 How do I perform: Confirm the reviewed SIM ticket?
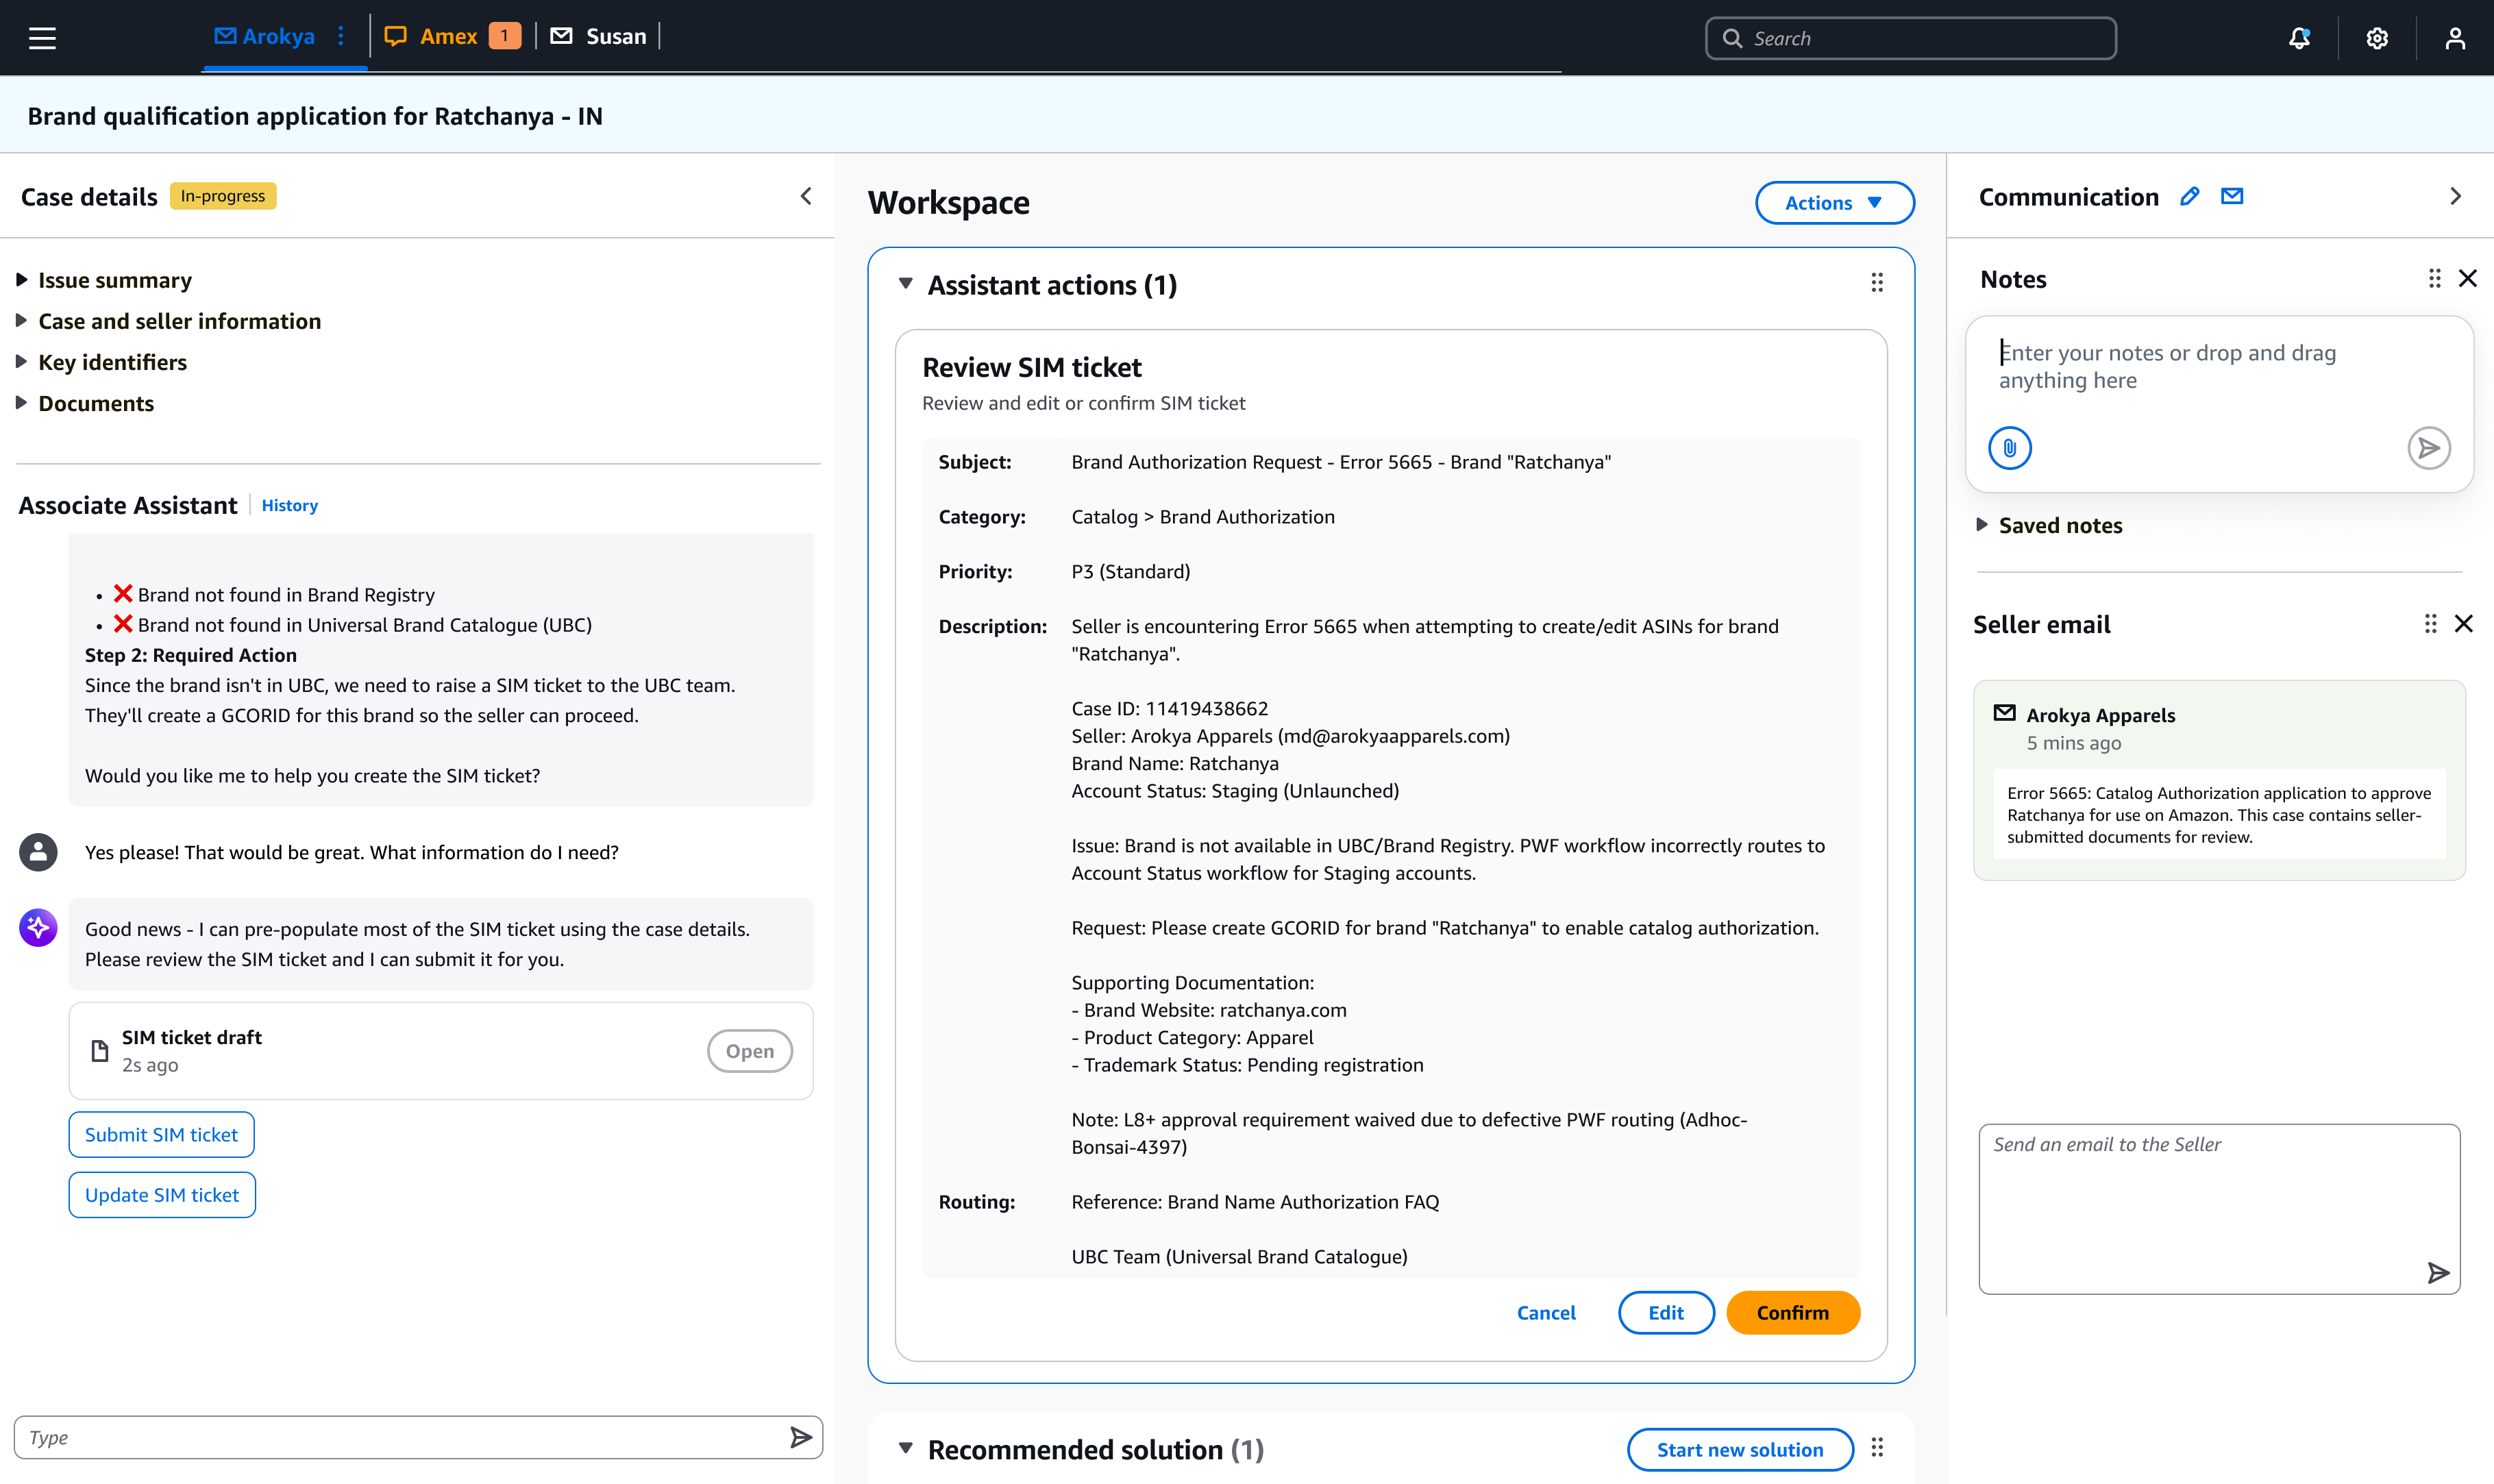[x=1792, y=1312]
